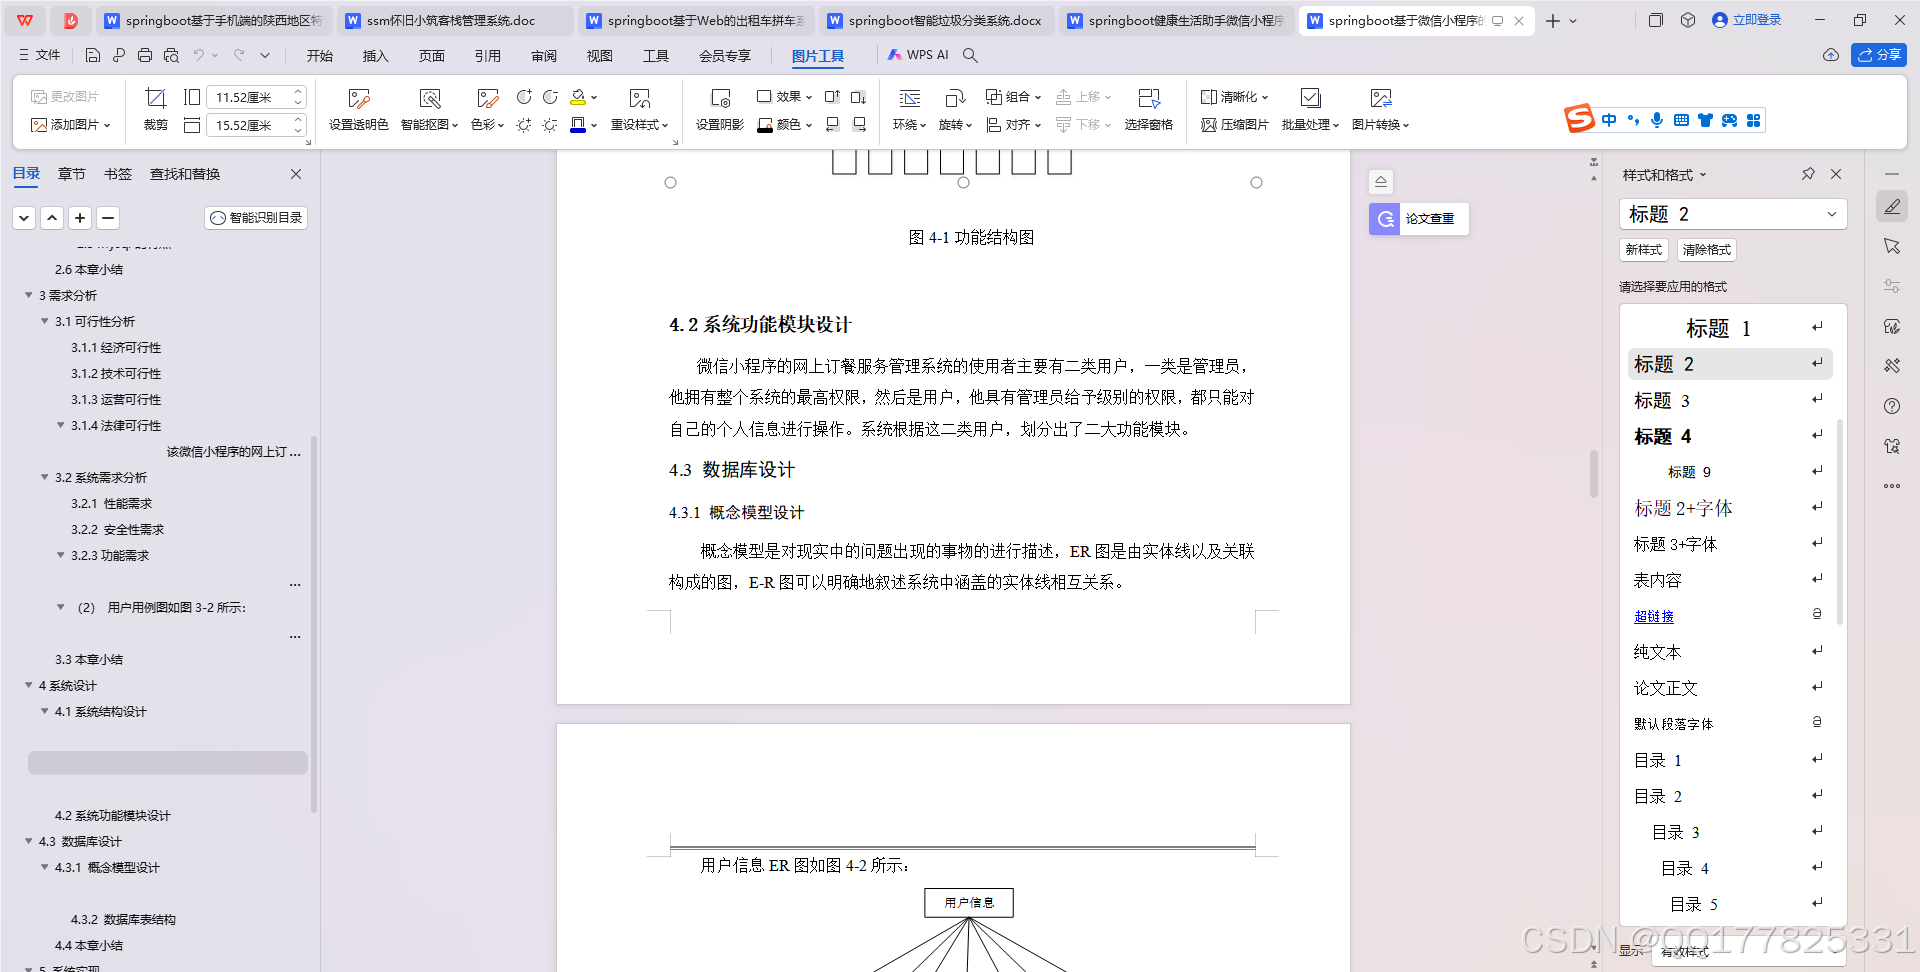The width and height of the screenshot is (1920, 972).
Task: Edit the 11.52厘米 picture height field
Action: point(248,97)
